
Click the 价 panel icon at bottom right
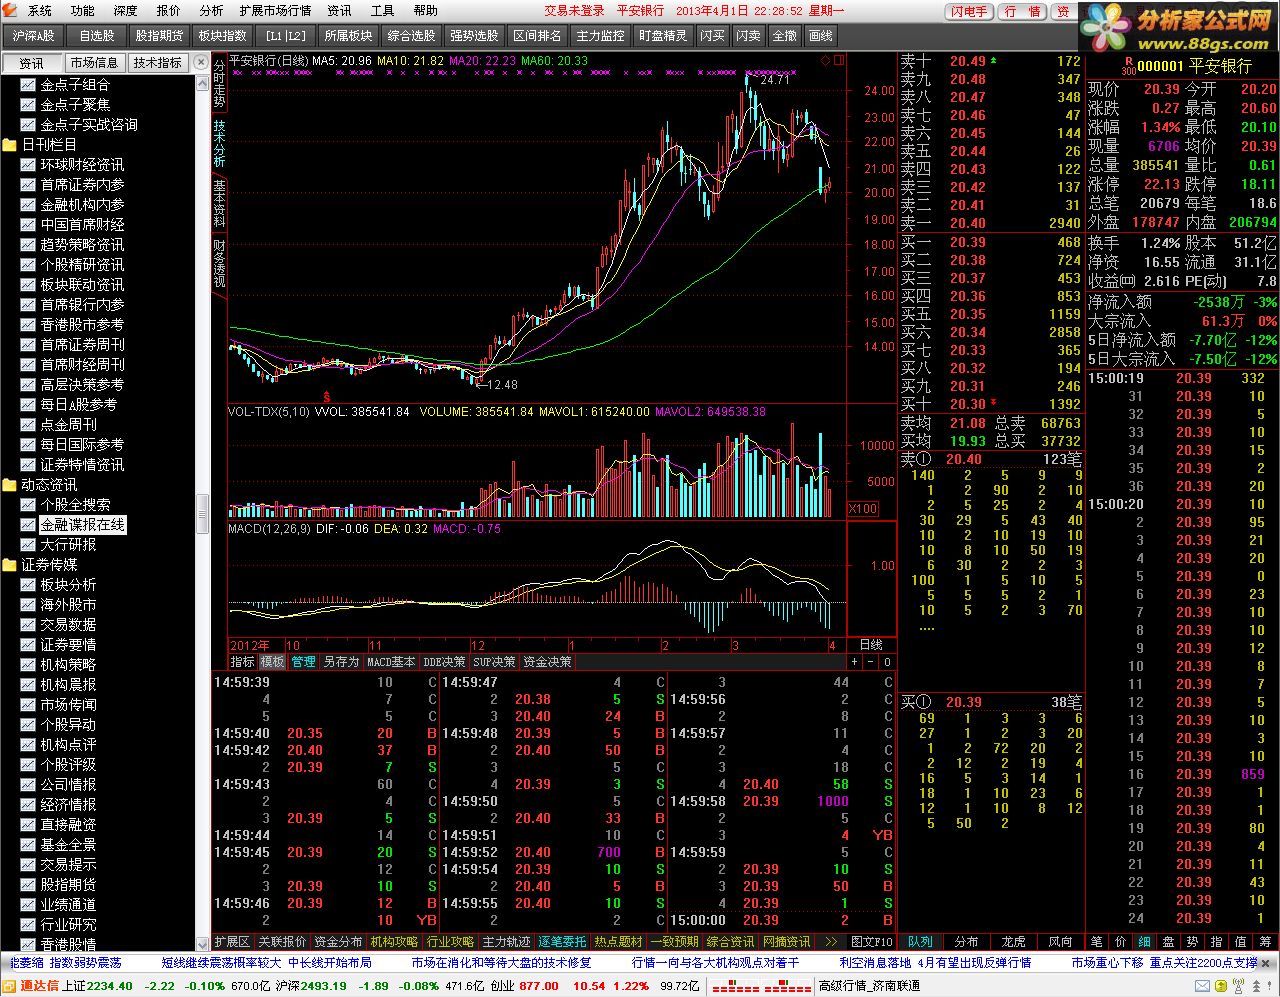1120,942
